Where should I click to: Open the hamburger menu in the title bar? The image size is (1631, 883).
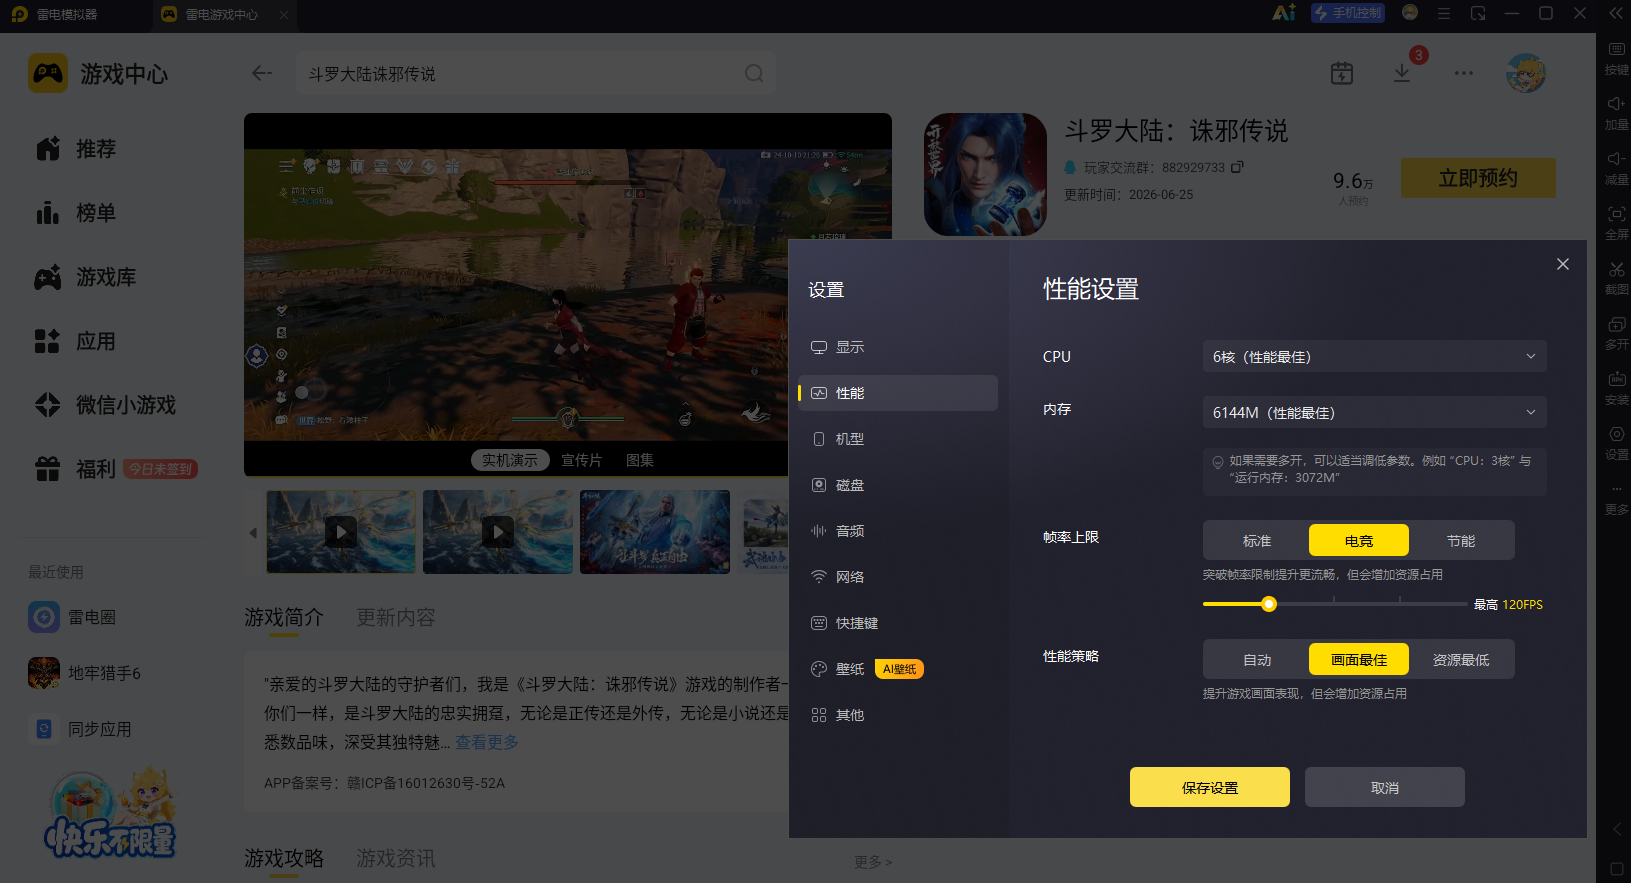(x=1444, y=14)
